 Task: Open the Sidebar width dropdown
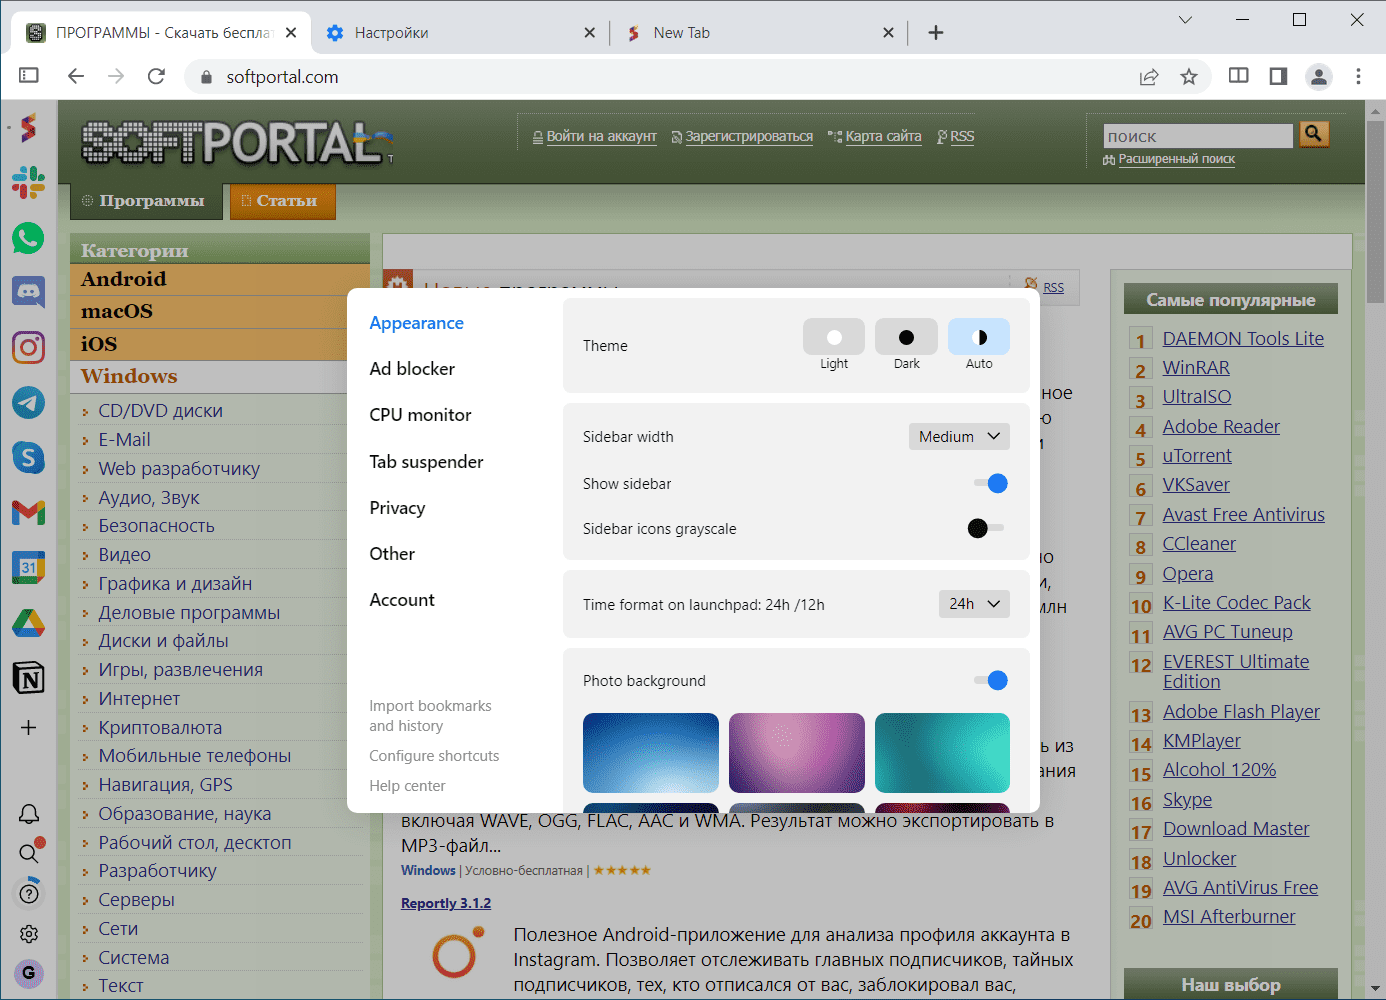959,436
